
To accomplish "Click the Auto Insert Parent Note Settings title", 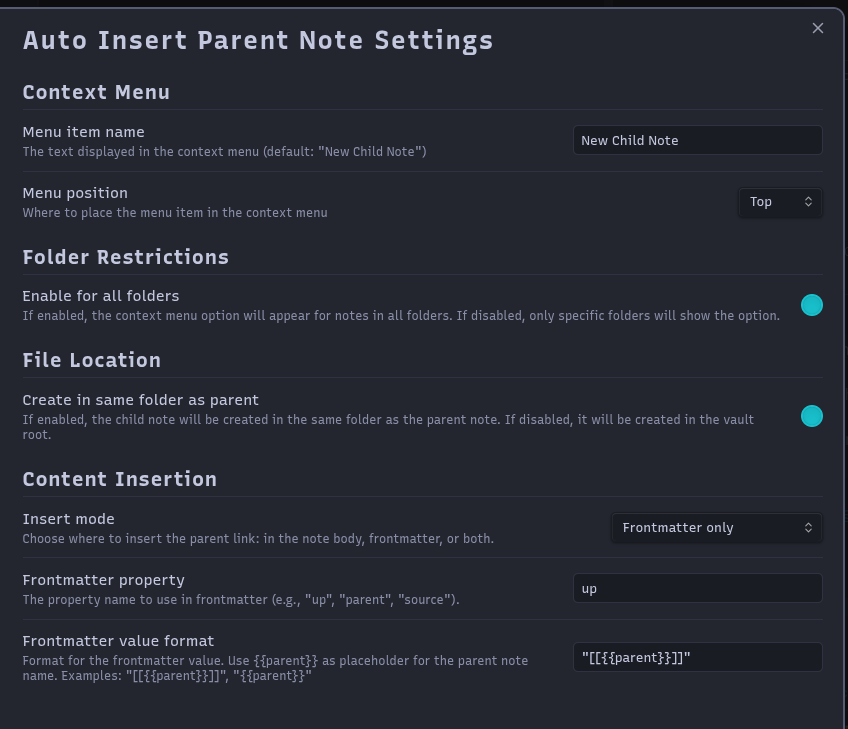I will click(258, 40).
